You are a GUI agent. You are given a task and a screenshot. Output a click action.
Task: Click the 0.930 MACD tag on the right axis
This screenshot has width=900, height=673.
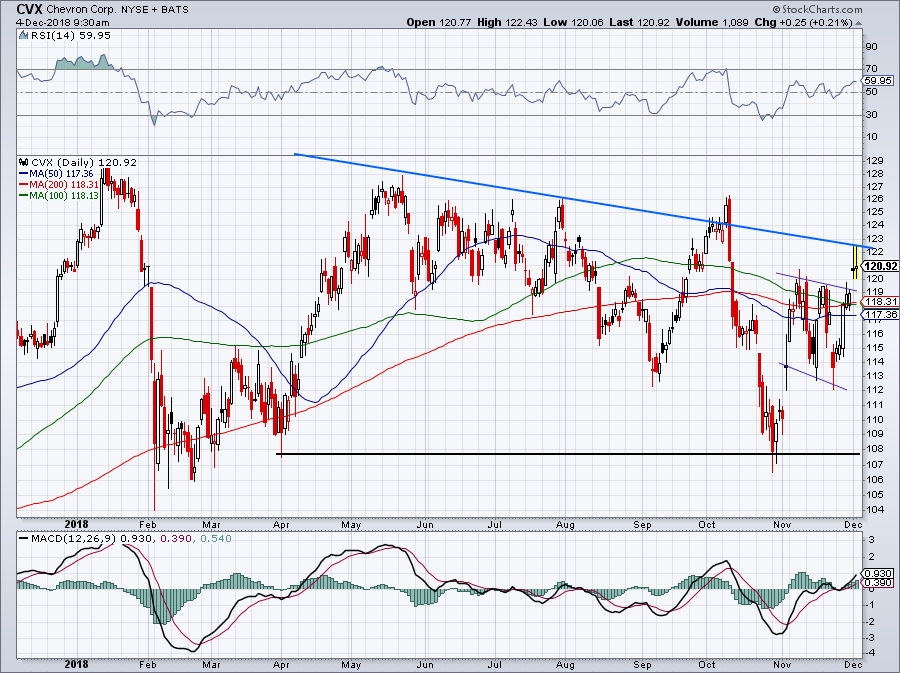coord(878,573)
